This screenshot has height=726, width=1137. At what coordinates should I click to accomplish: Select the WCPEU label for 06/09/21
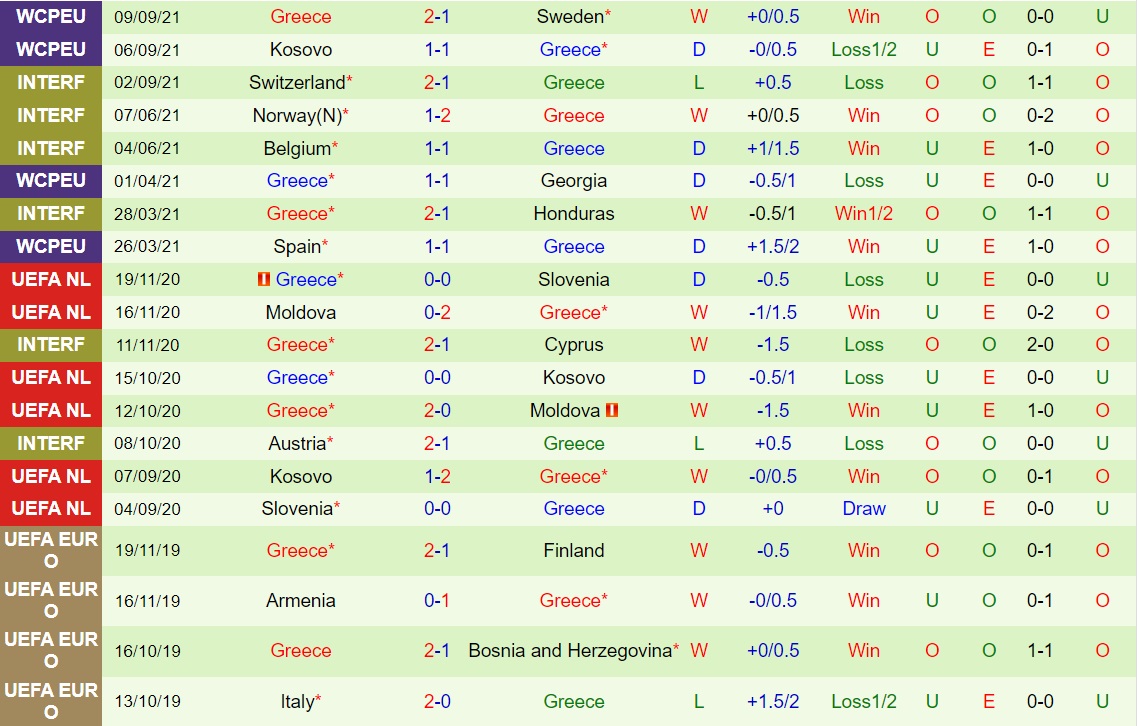51,49
